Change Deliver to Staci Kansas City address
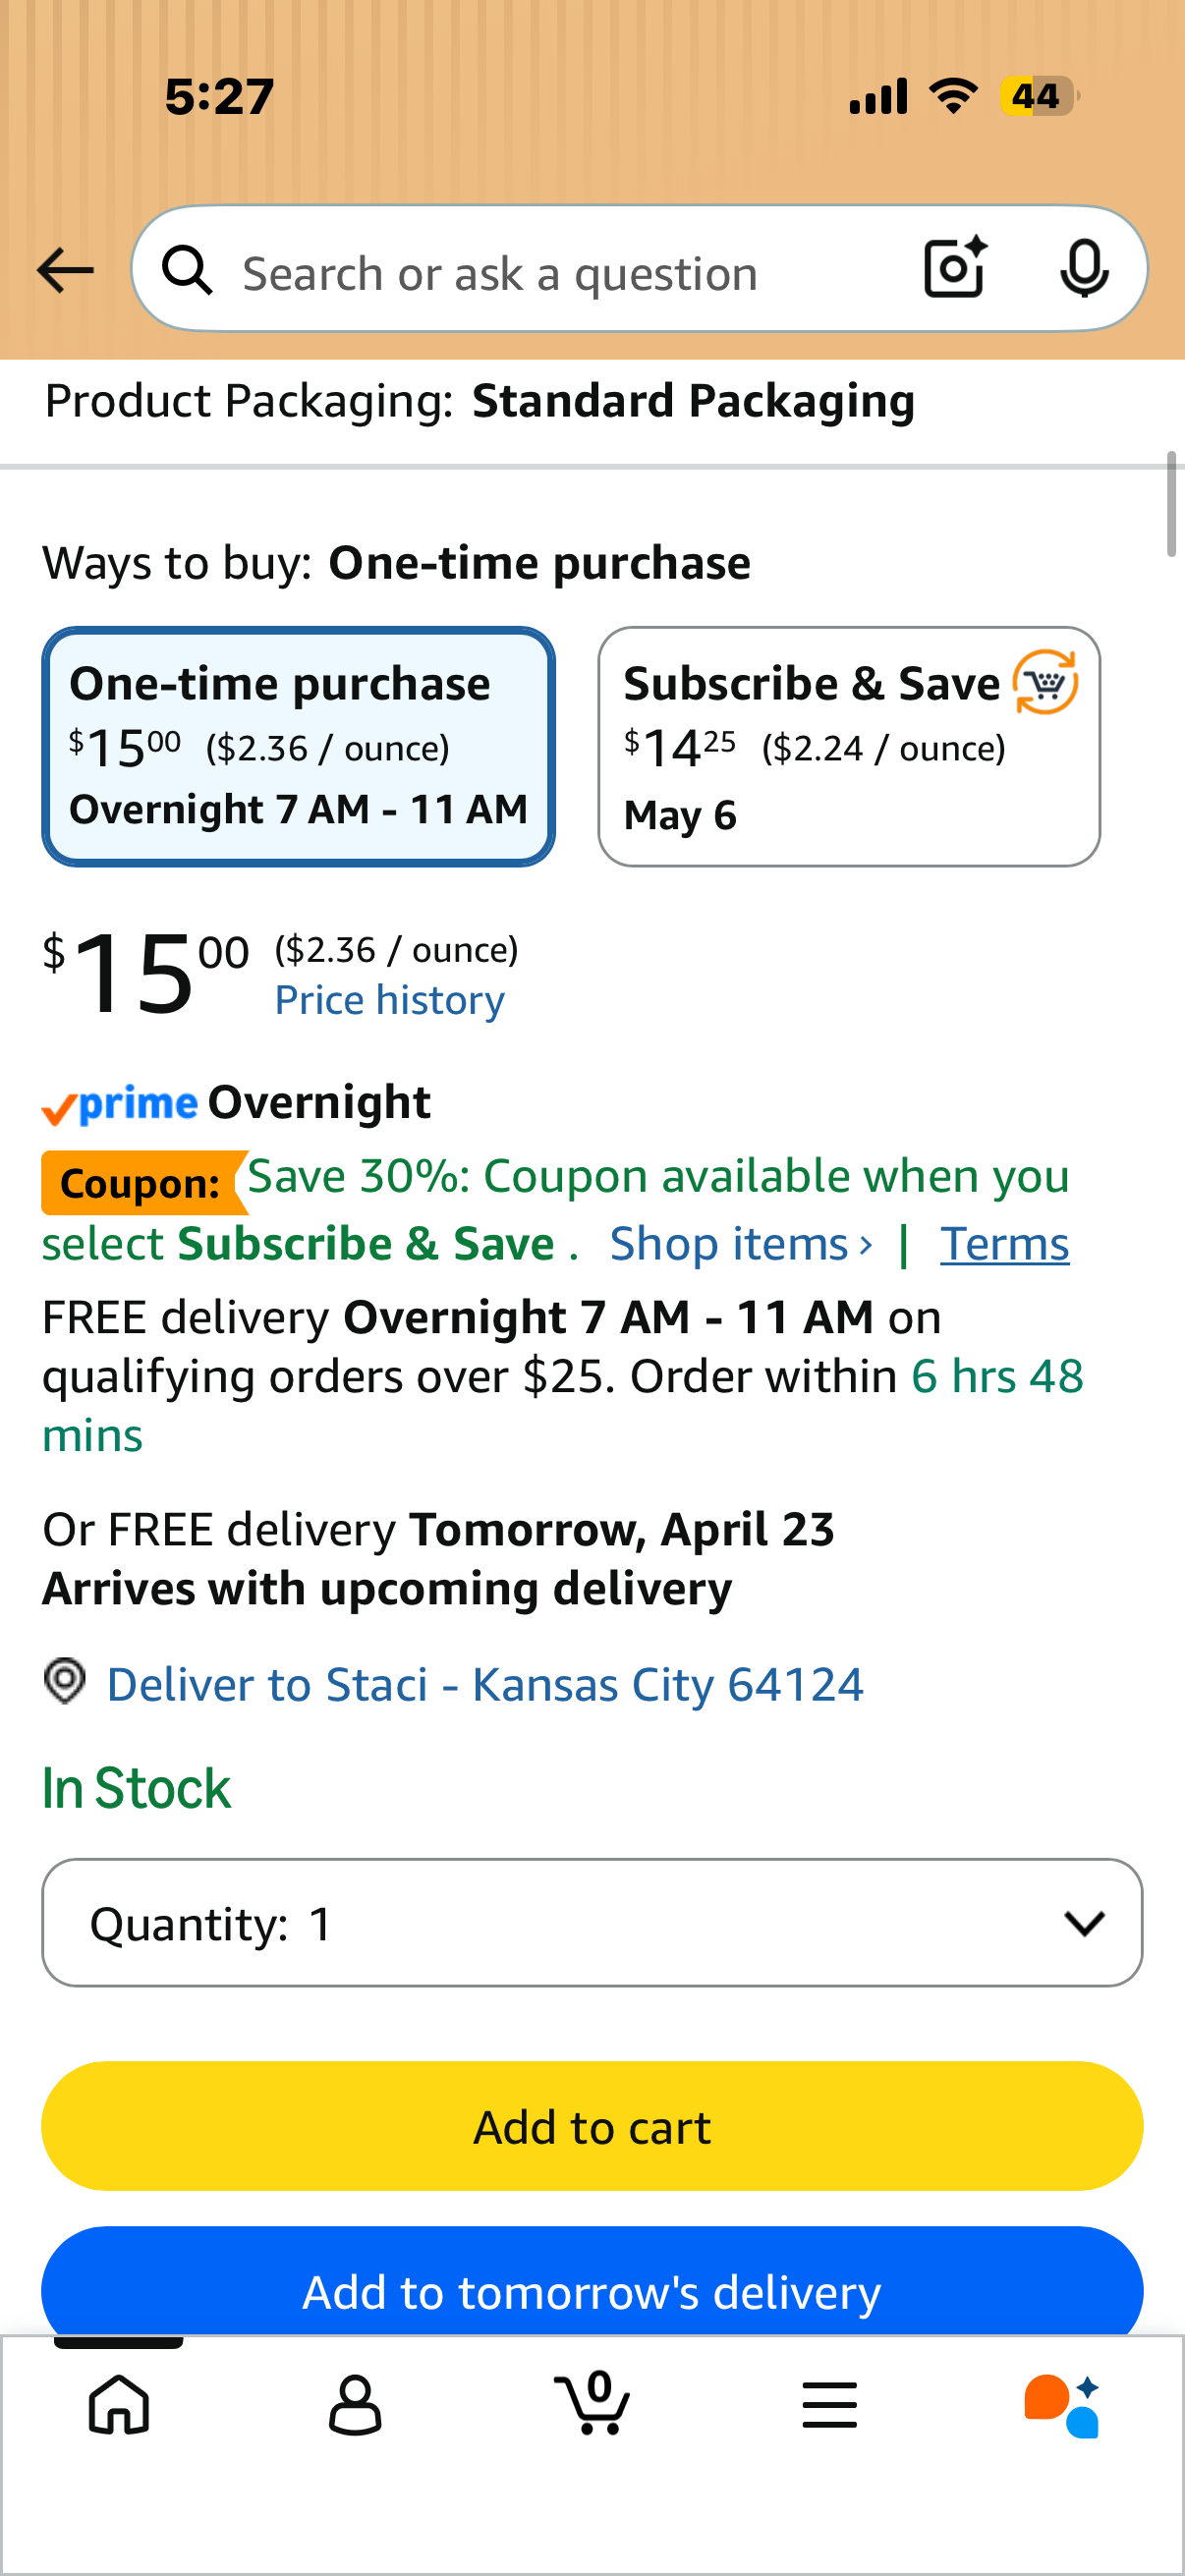Screen dimensions: 1185x2576 point(485,1684)
